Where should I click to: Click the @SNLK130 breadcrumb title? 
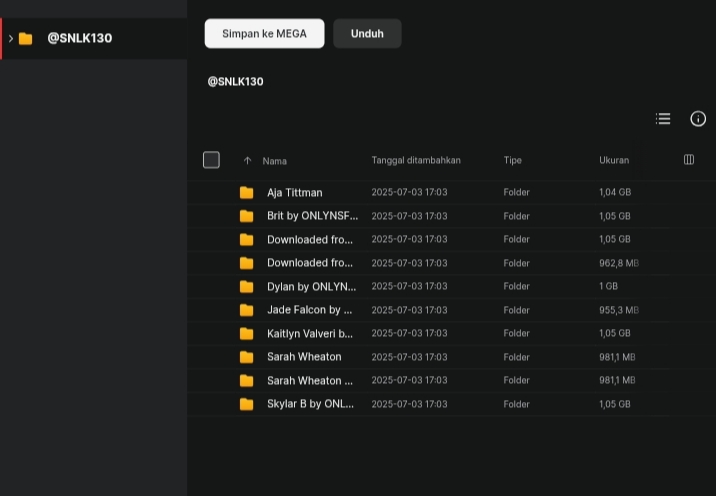tap(236, 82)
